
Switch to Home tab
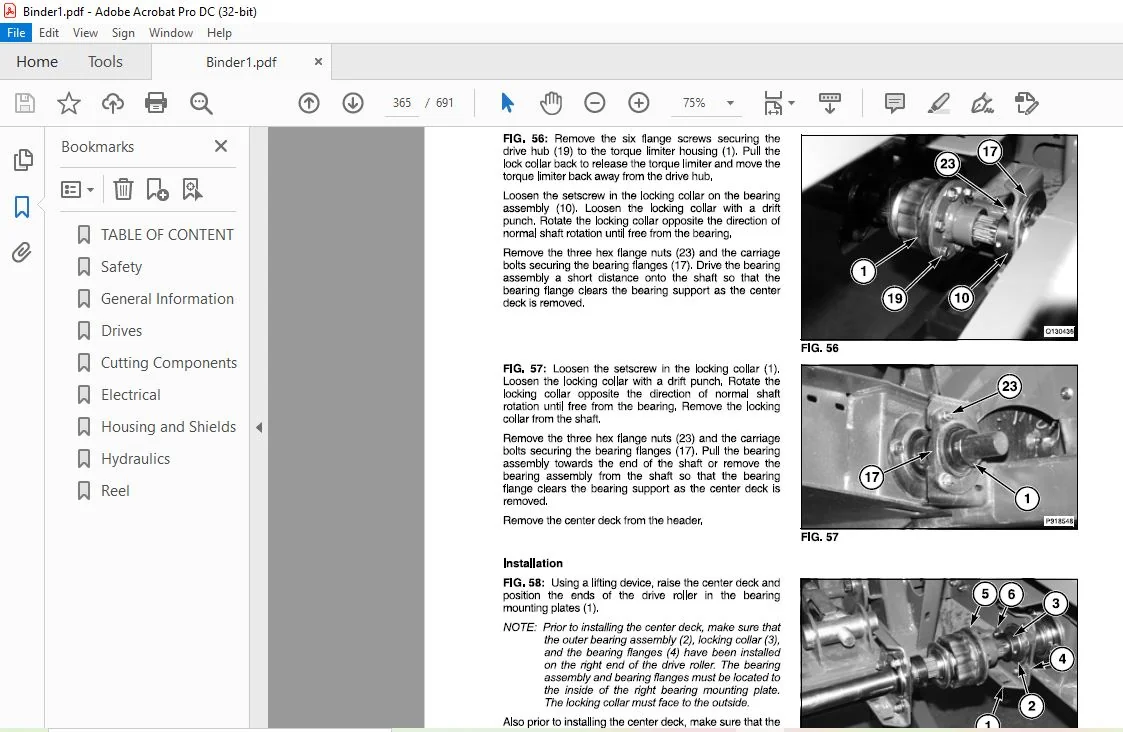pos(37,62)
